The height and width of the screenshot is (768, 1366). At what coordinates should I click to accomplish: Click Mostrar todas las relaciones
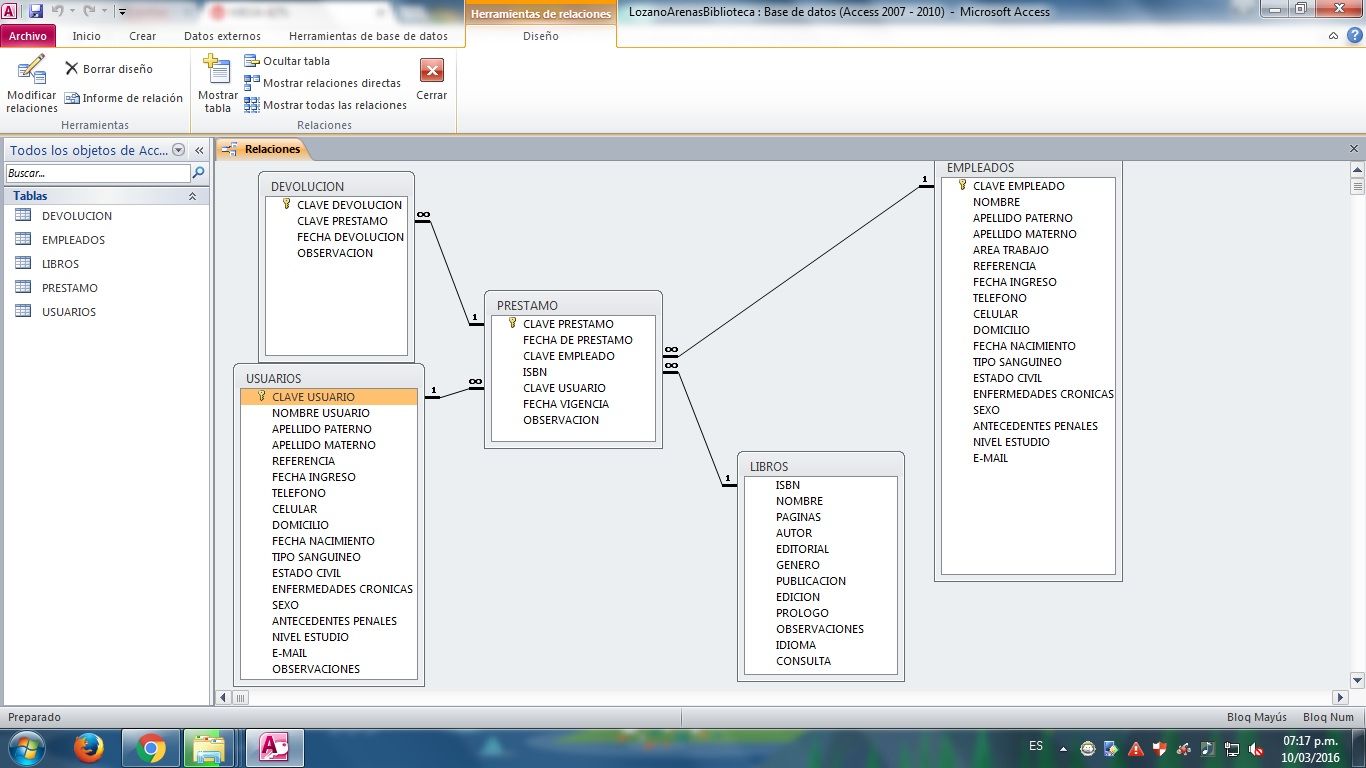tap(326, 105)
